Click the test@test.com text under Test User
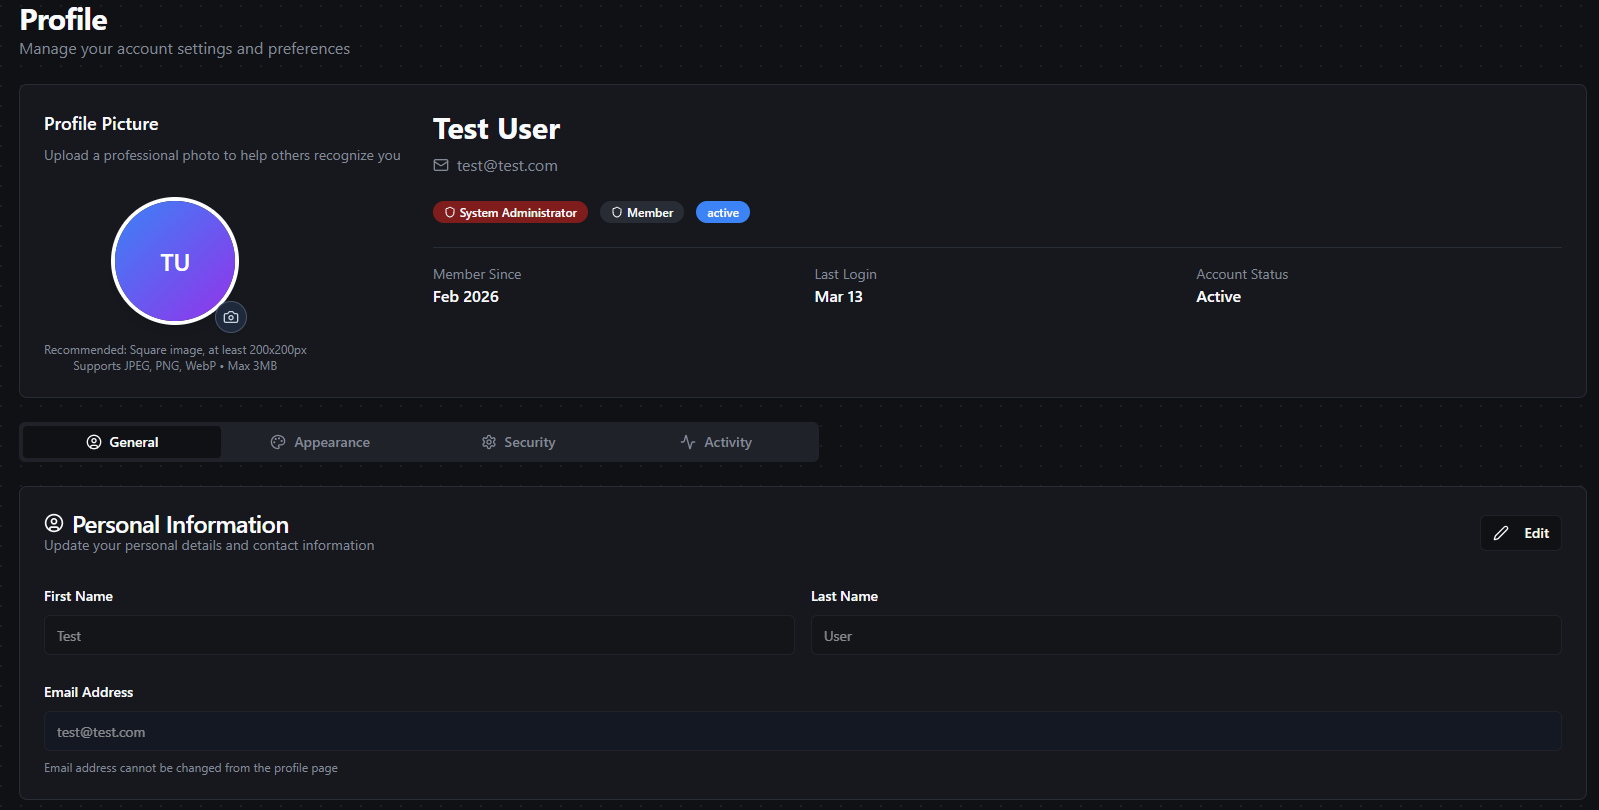 pos(507,166)
